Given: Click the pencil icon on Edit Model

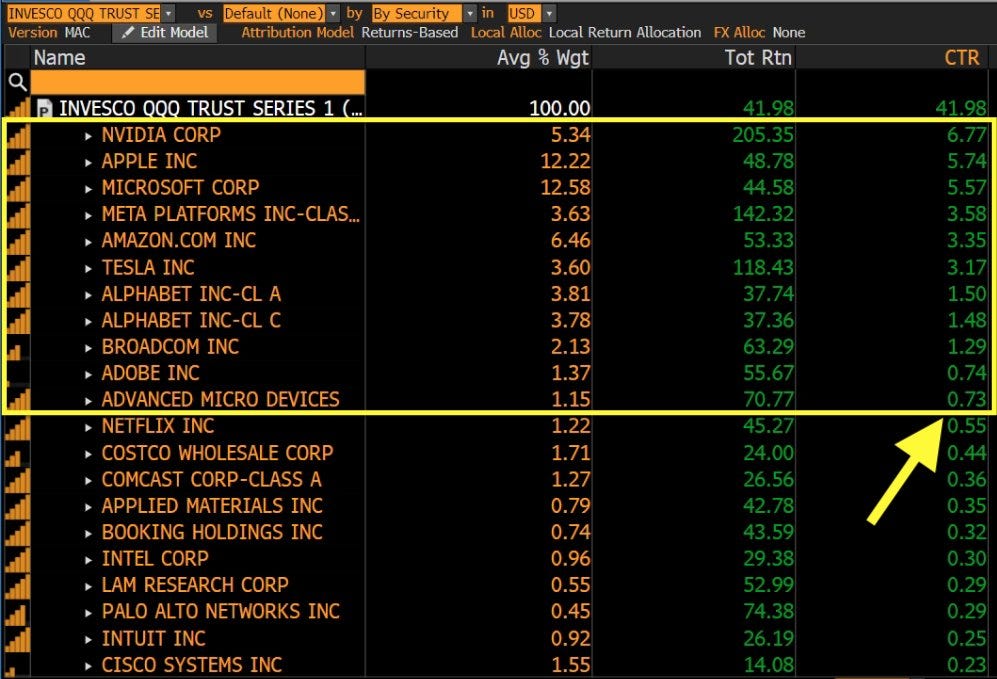Looking at the screenshot, I should tap(128, 32).
